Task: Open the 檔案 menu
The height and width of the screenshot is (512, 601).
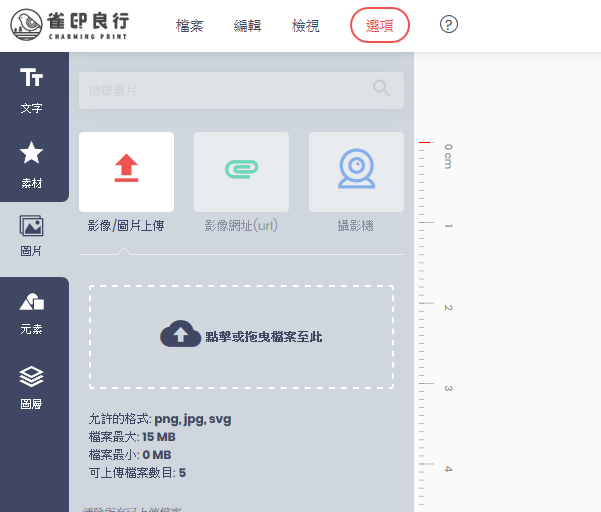Action: tap(190, 26)
